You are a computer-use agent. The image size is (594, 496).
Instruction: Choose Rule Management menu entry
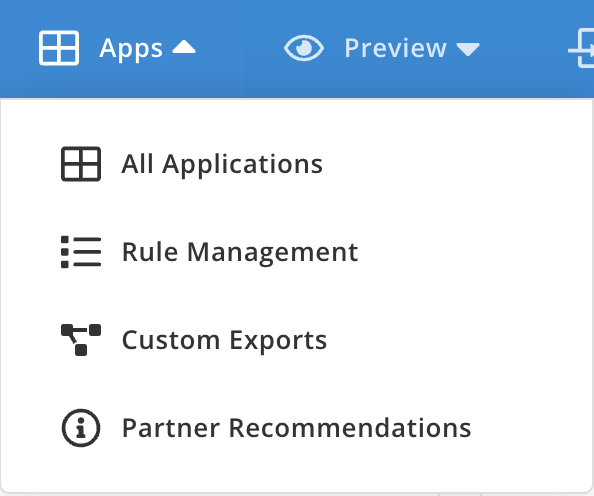(x=240, y=252)
